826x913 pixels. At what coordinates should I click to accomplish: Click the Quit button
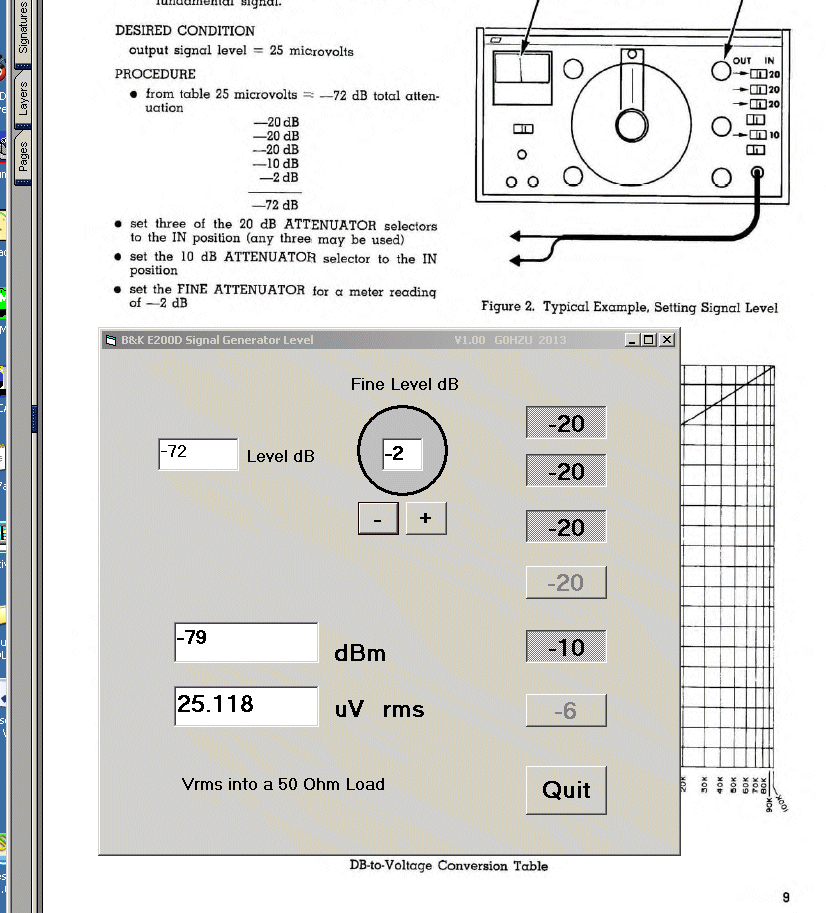(566, 790)
